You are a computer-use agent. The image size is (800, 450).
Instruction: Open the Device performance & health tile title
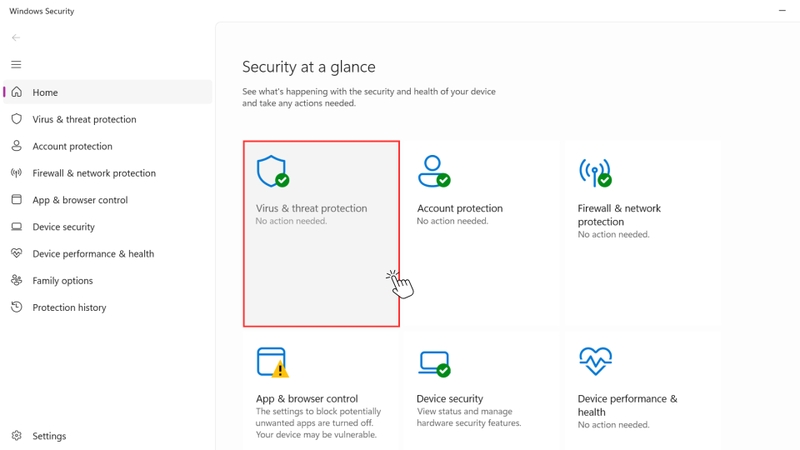[x=627, y=405]
